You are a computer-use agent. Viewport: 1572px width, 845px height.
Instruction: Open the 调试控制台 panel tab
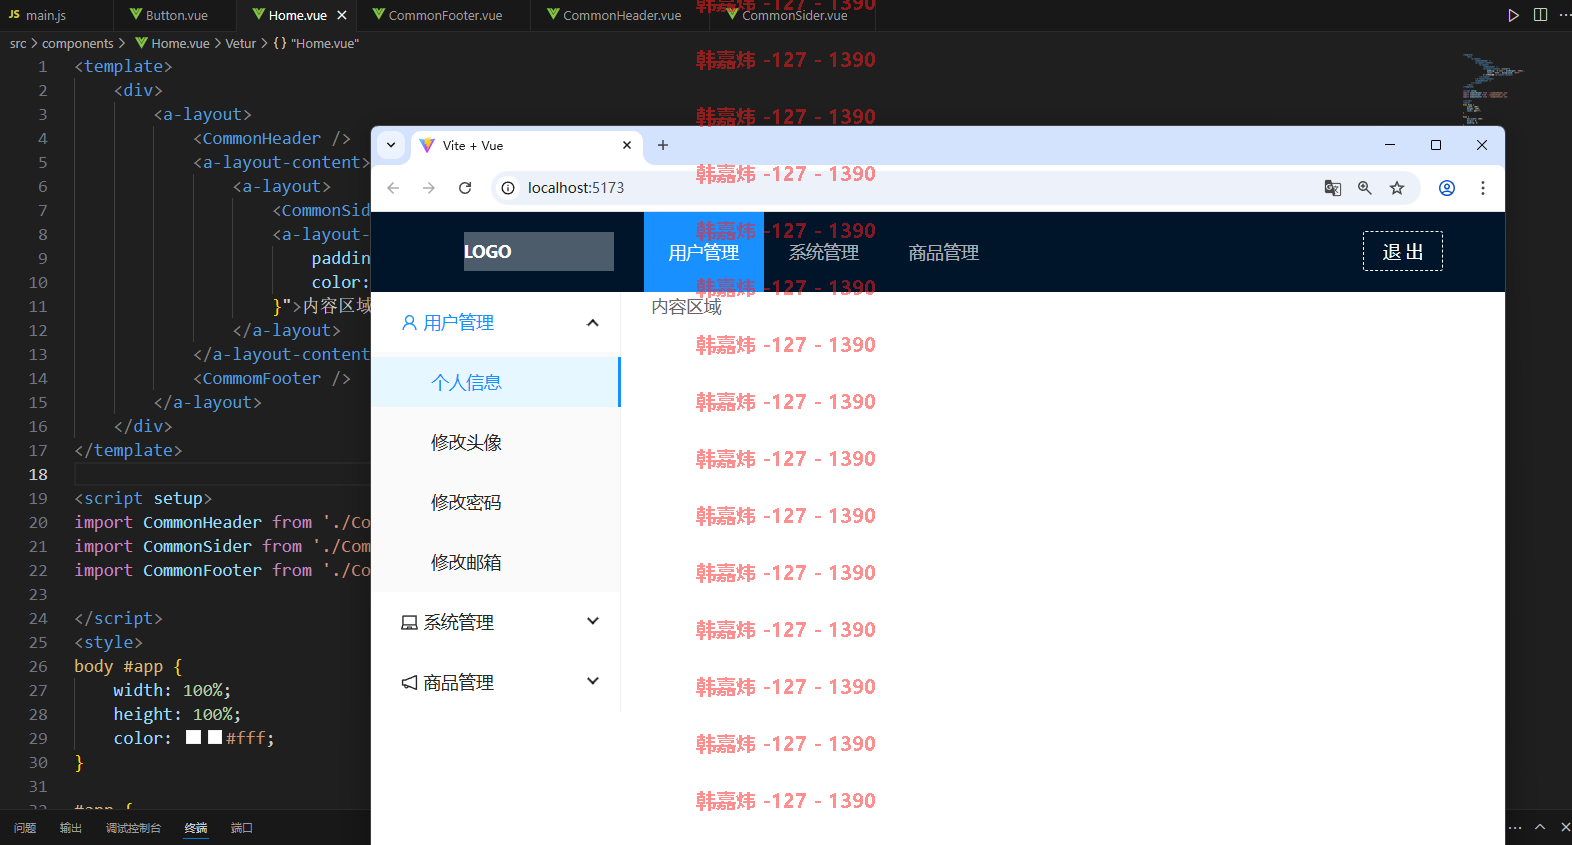click(133, 828)
